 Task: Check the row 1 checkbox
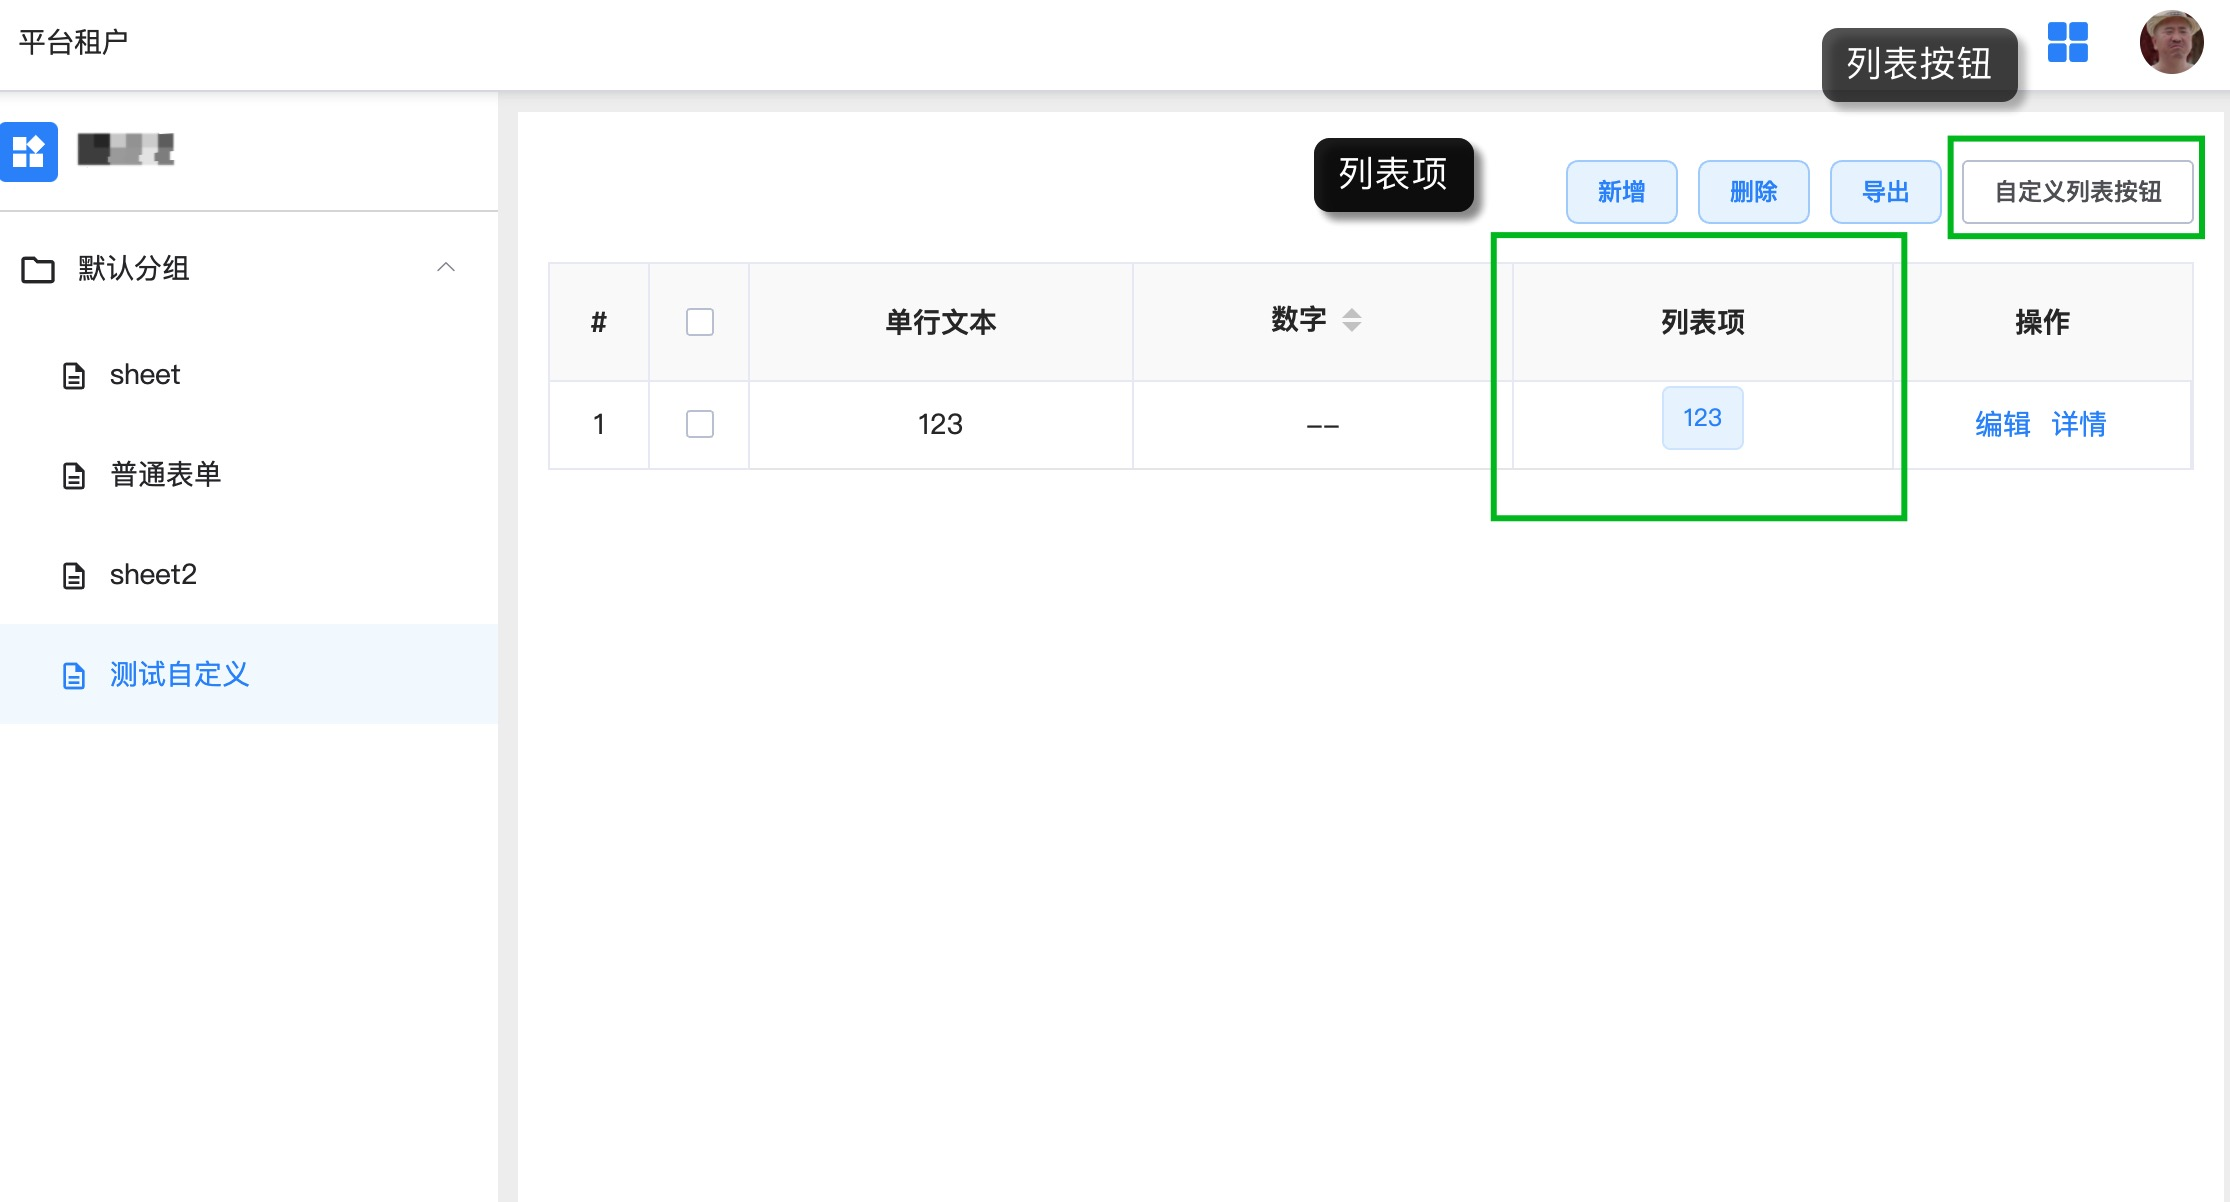point(699,424)
